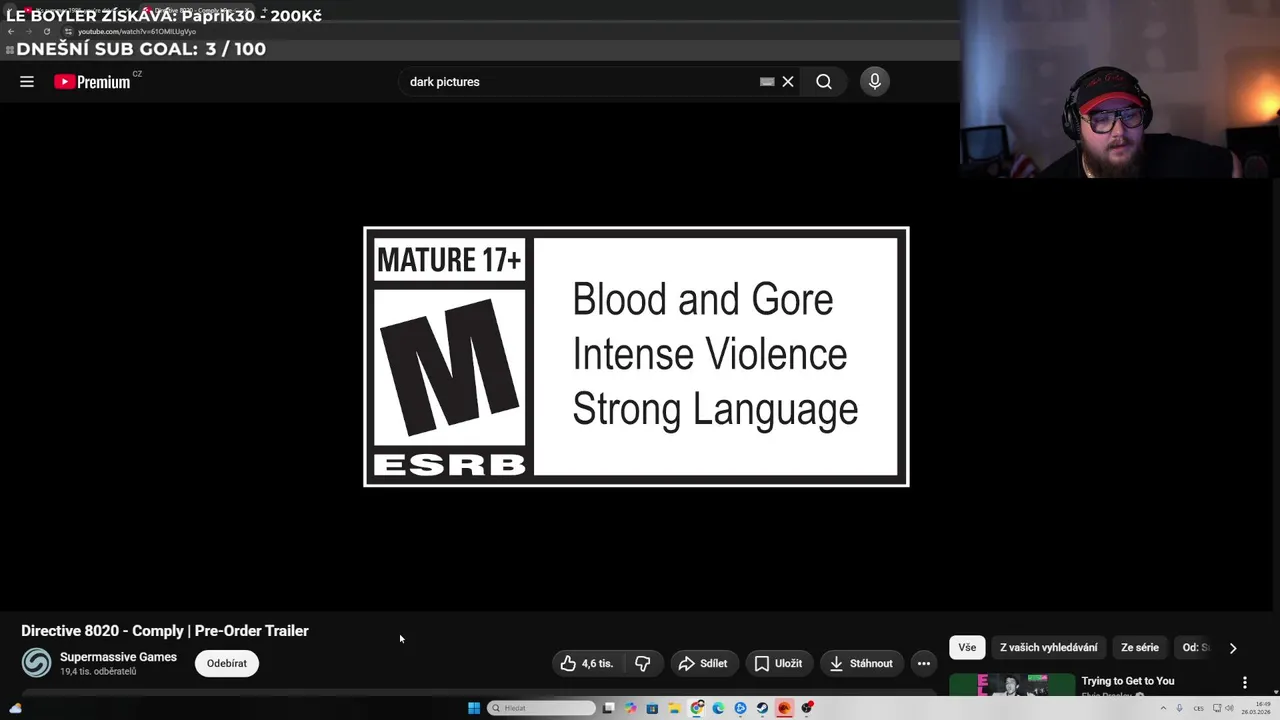Reload the page in the browser
This screenshot has width=1280, height=720.
point(46,31)
